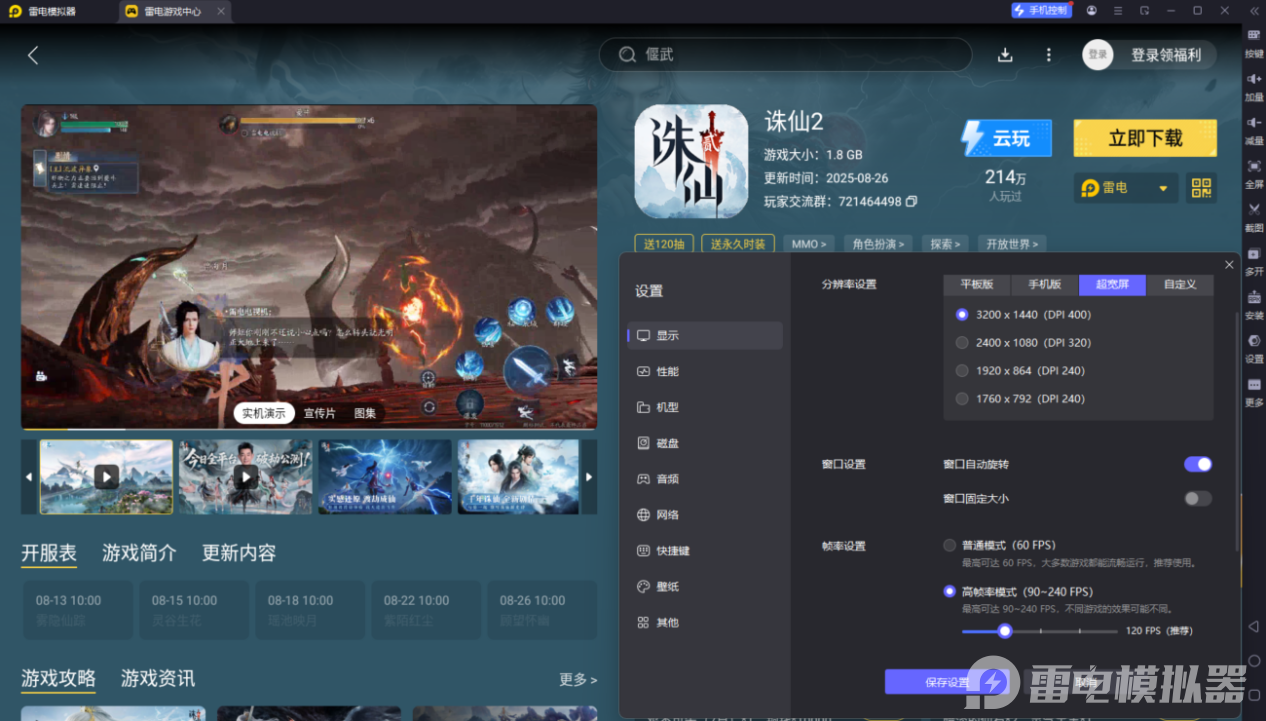Toggle 窗口自动旋转 auto-rotate switch

[x=1198, y=464]
